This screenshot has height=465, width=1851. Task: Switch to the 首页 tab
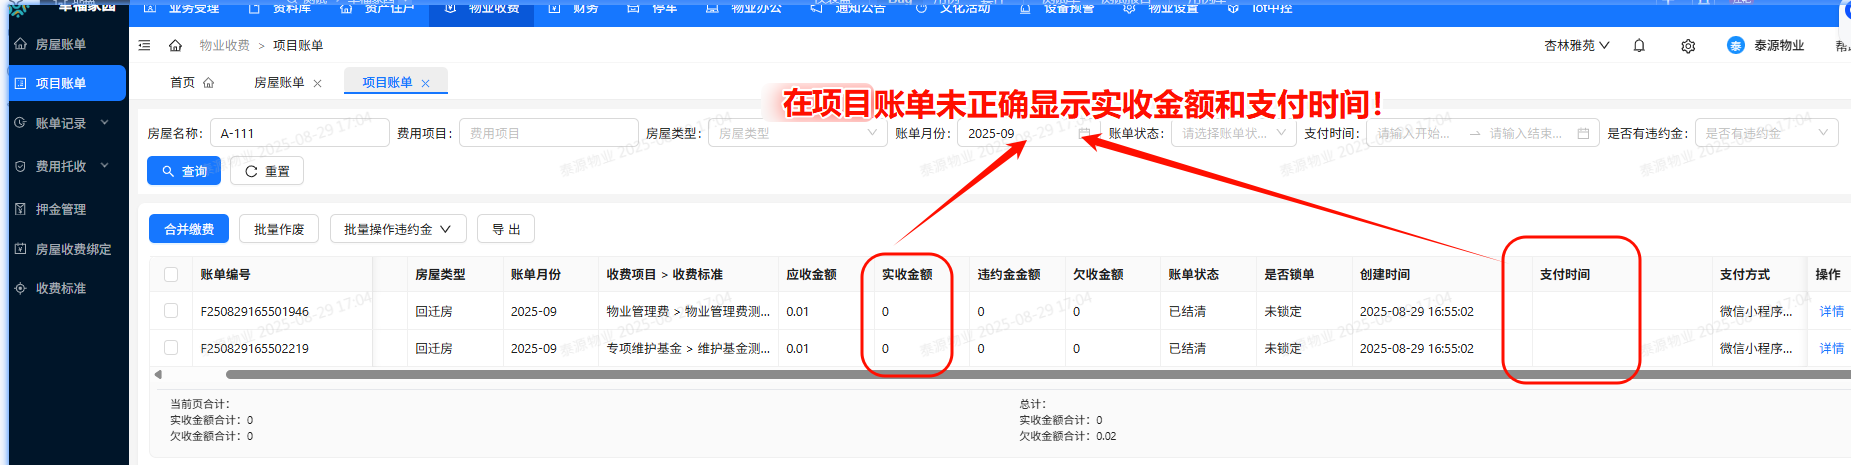pos(191,82)
